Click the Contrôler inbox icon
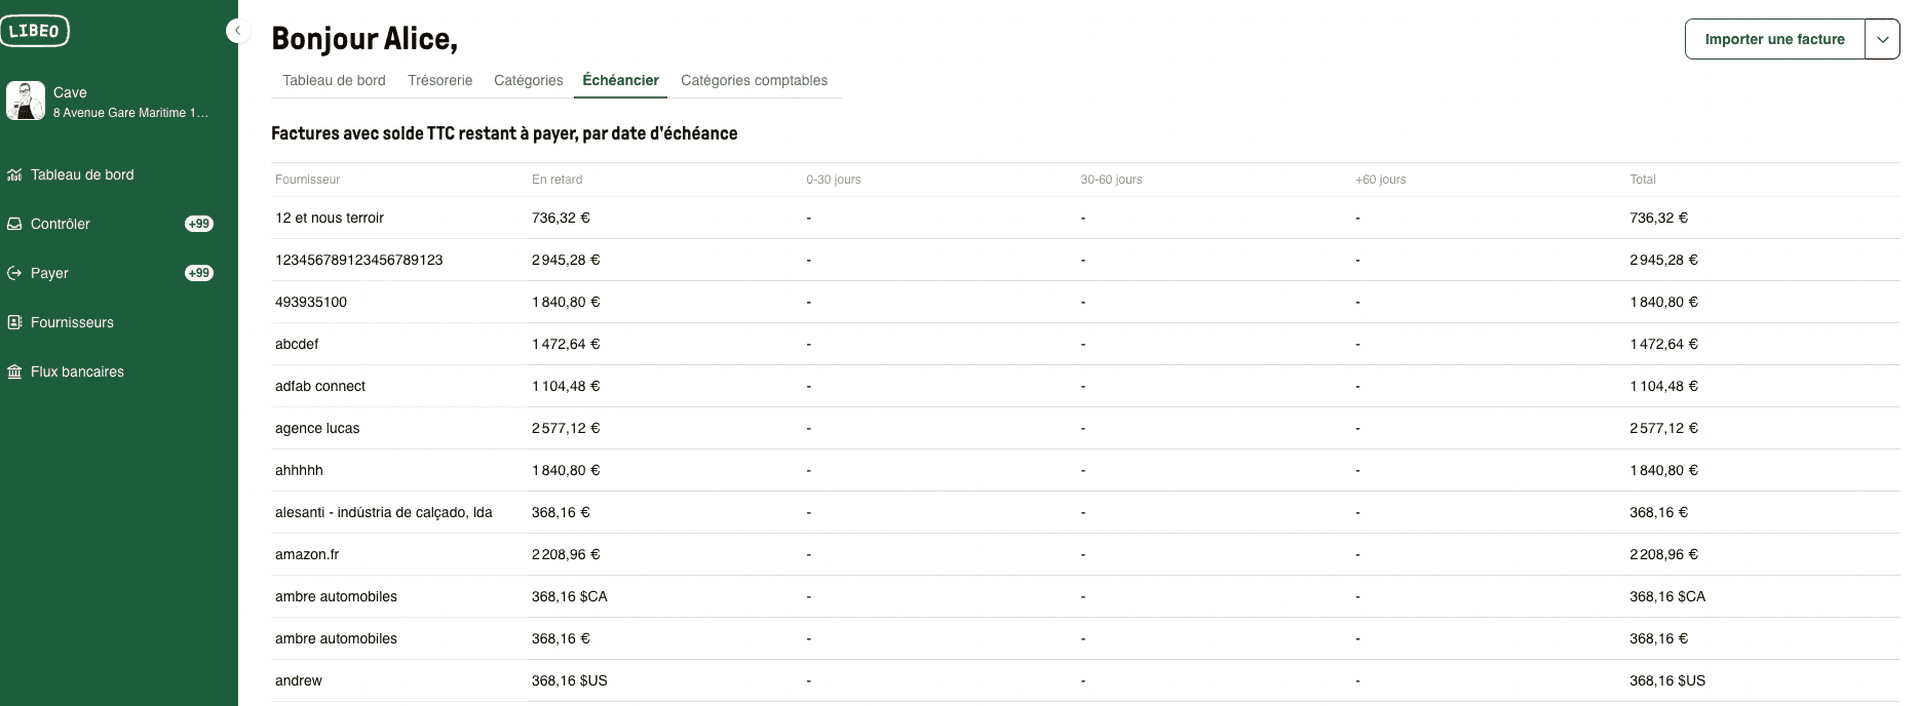Screen dimensions: 1920x706 click(14, 224)
